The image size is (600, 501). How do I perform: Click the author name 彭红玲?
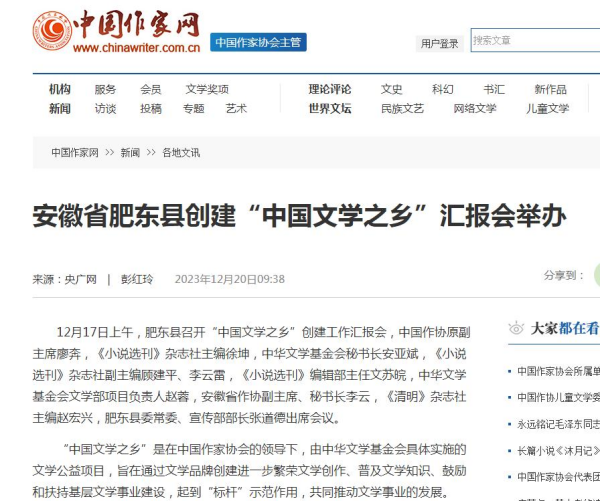tap(137, 279)
